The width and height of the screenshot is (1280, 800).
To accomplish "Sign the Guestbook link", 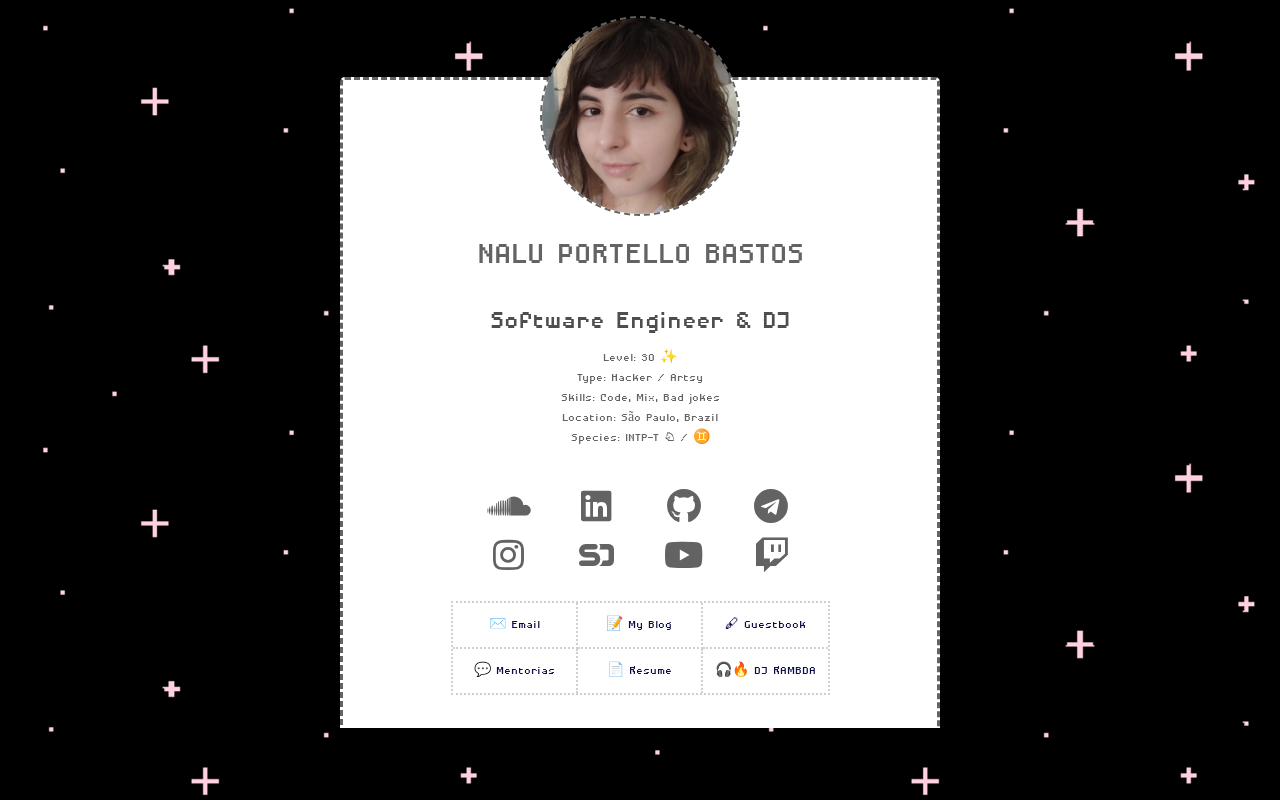I will click(765, 624).
